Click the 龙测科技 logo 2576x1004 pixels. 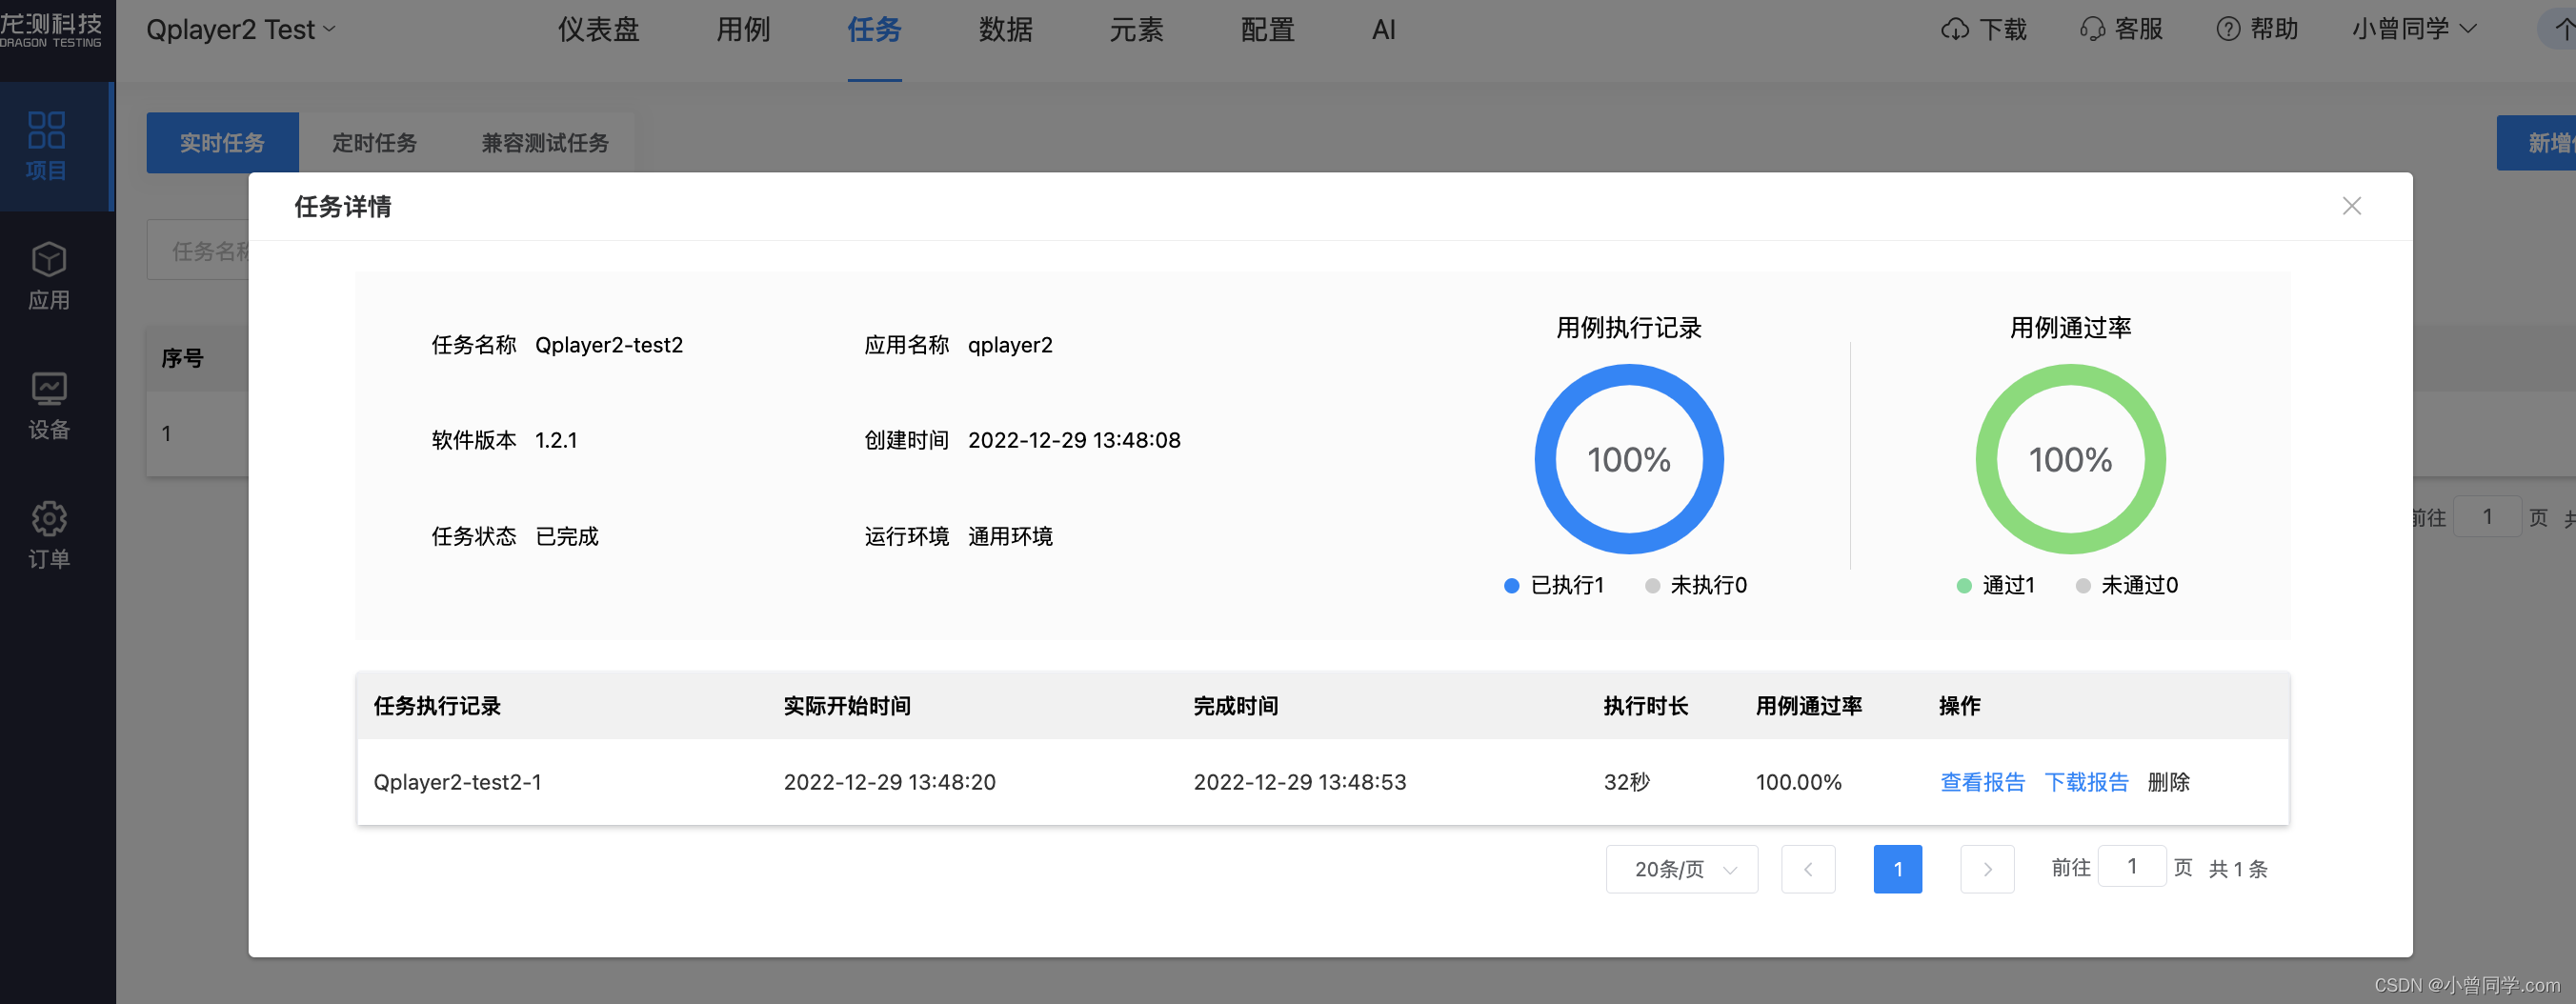[52, 30]
